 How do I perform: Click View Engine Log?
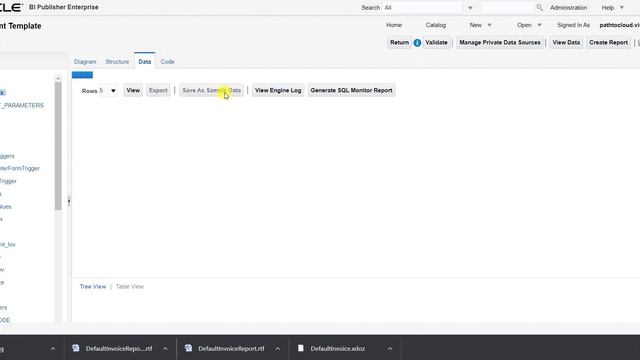(278, 91)
